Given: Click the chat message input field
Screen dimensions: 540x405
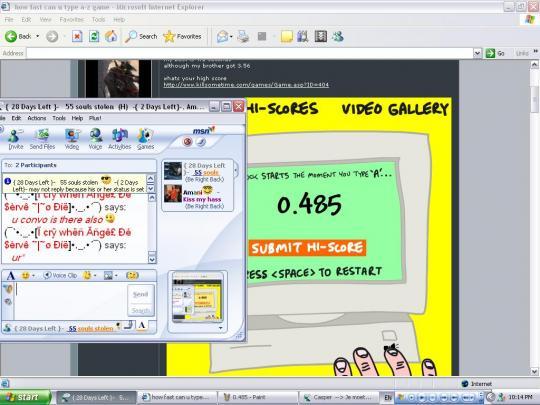Looking at the screenshot, I should [x=71, y=300].
